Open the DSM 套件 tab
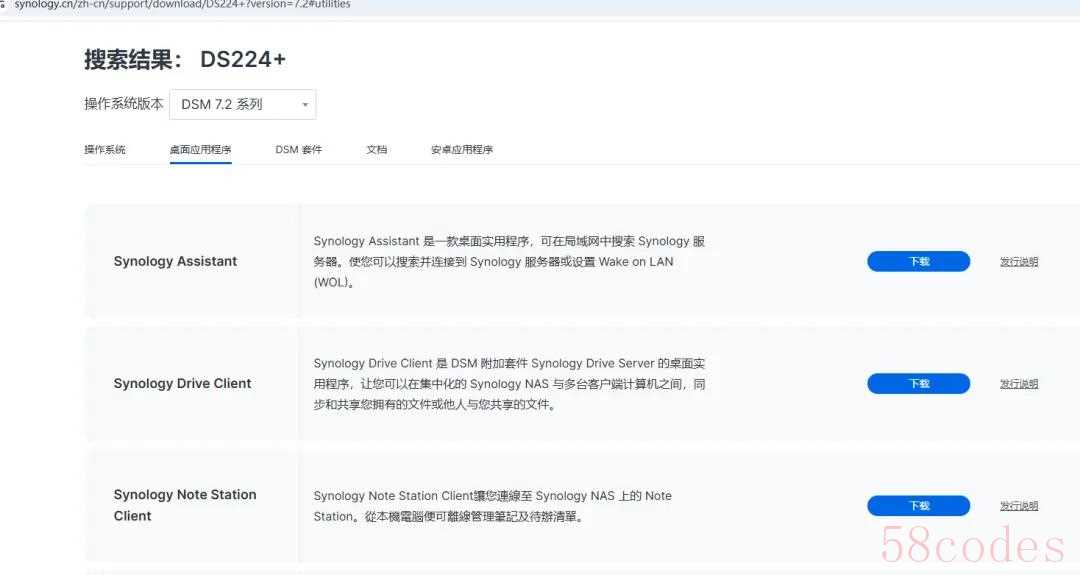1080x575 pixels. click(x=298, y=150)
